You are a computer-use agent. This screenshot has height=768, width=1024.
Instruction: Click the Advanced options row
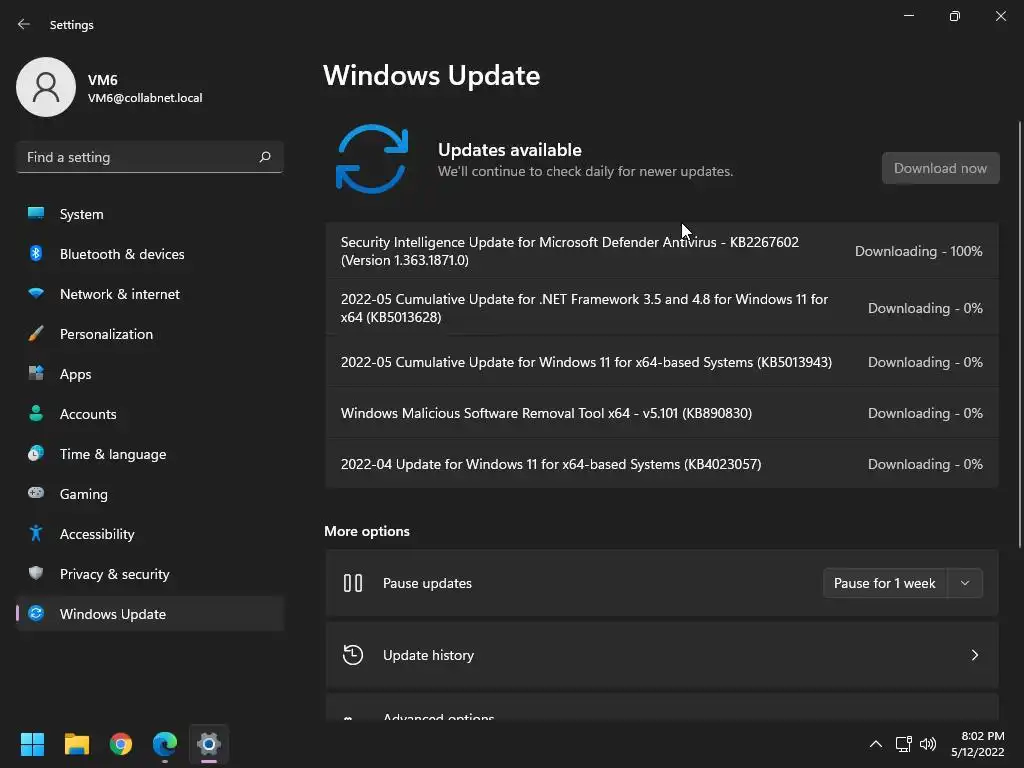coord(662,707)
